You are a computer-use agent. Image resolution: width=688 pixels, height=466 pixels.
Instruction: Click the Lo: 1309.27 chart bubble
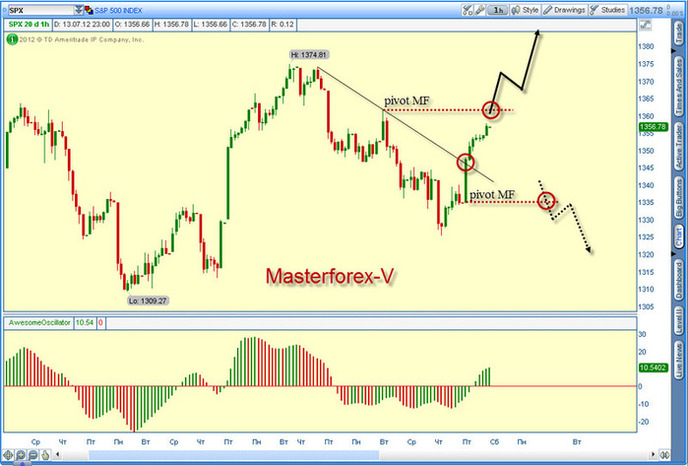pyautogui.click(x=148, y=301)
